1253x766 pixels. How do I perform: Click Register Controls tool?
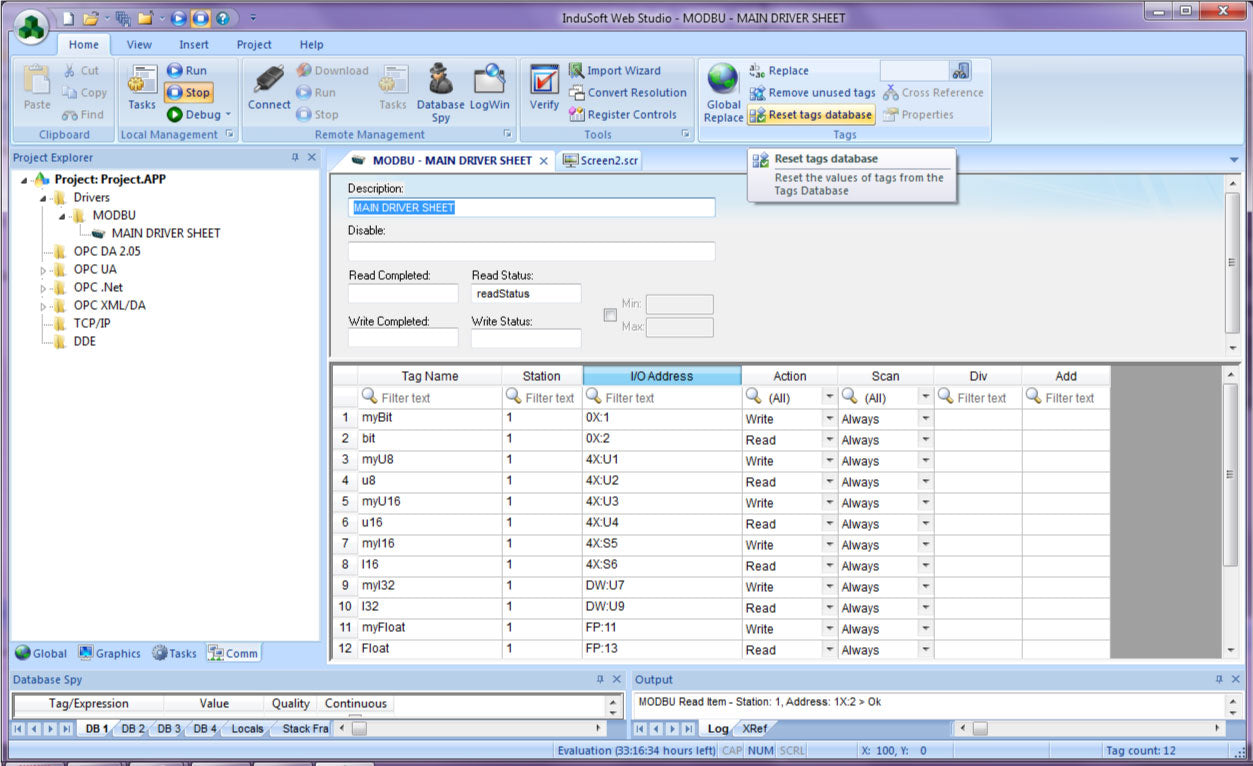(x=623, y=115)
